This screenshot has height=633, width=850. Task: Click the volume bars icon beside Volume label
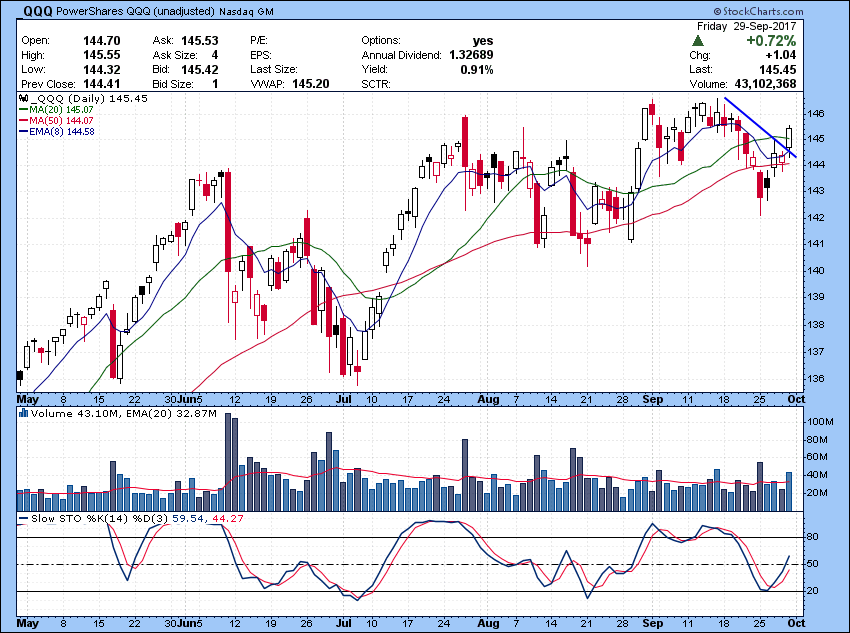pos(23,413)
